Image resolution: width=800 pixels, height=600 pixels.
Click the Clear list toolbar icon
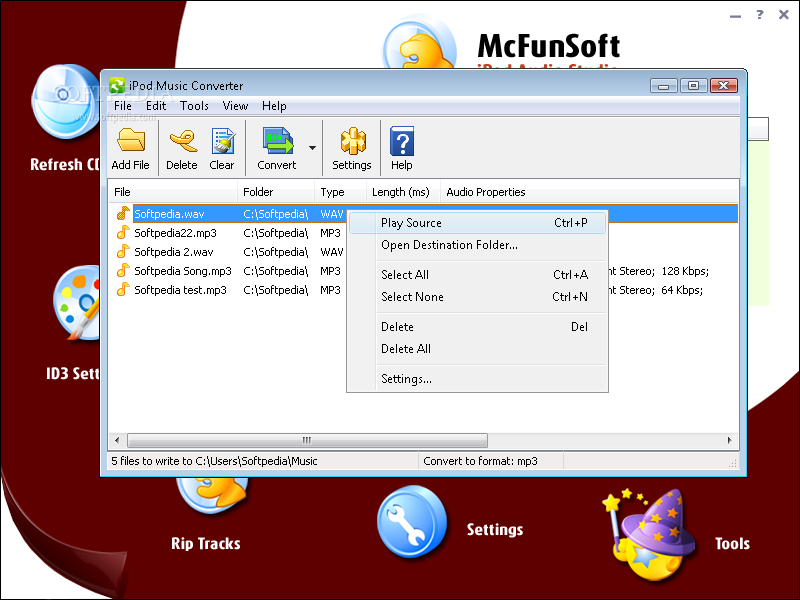coord(223,140)
